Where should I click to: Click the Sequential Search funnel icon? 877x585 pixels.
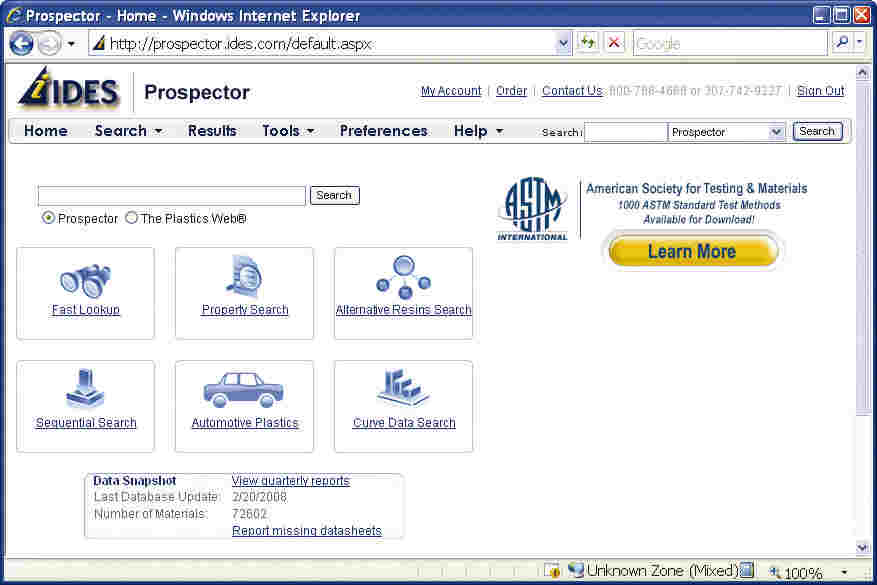pos(85,389)
